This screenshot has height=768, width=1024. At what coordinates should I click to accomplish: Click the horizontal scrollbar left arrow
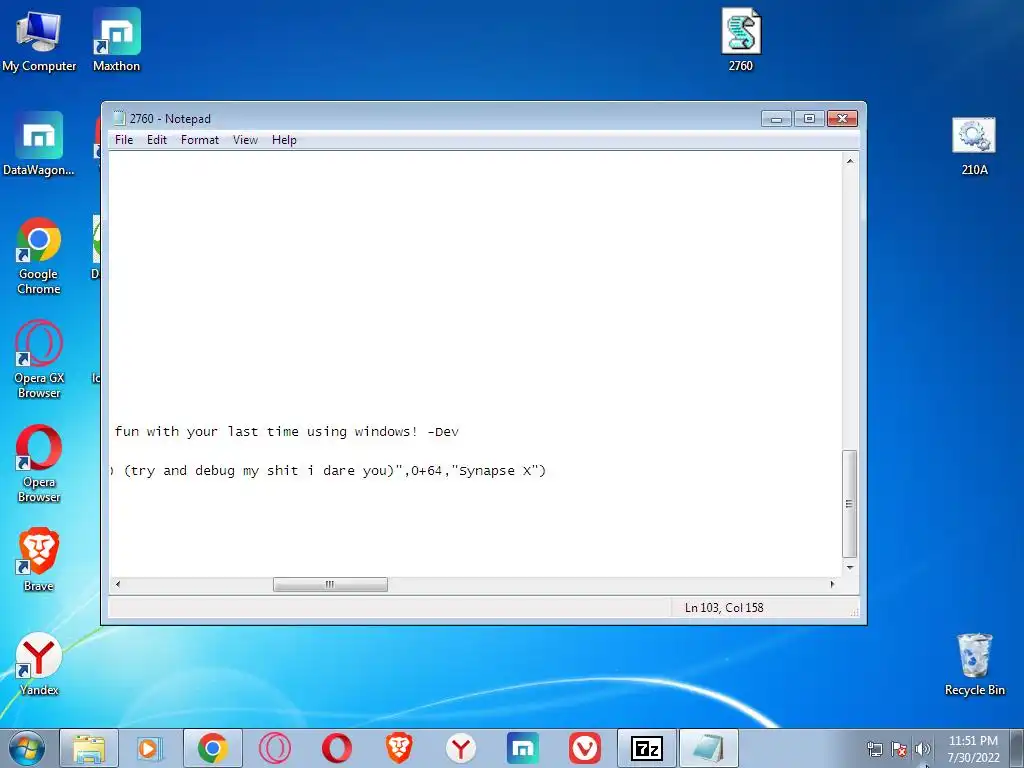pyautogui.click(x=118, y=584)
